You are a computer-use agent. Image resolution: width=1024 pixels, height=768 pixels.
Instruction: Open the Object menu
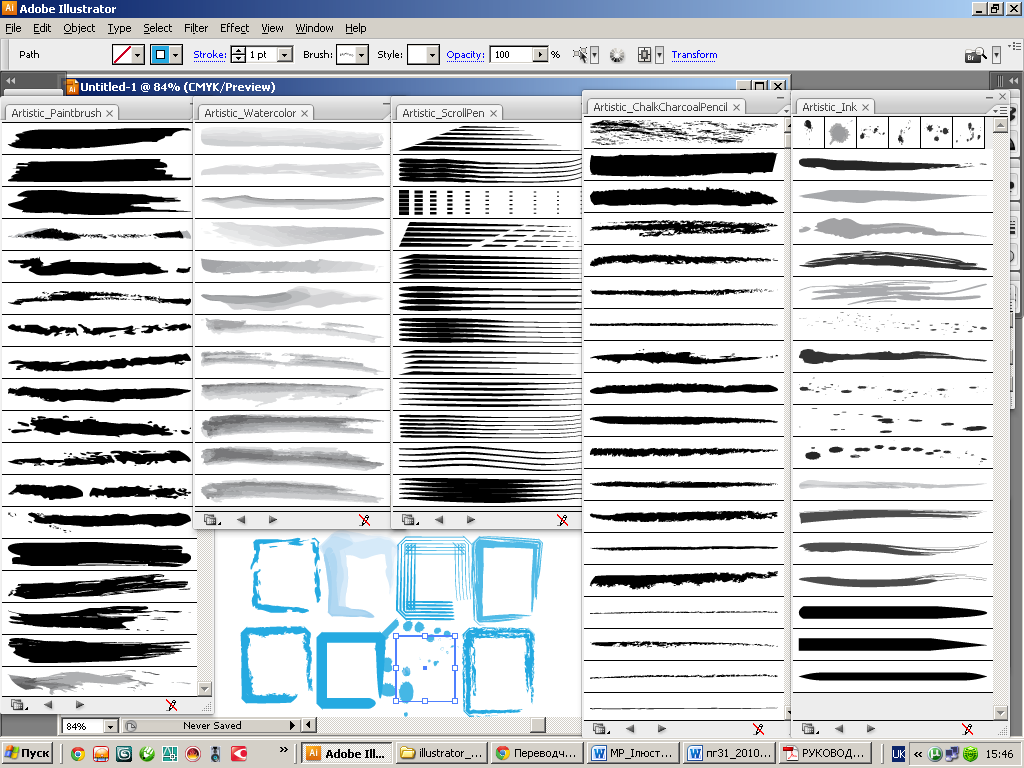[79, 28]
